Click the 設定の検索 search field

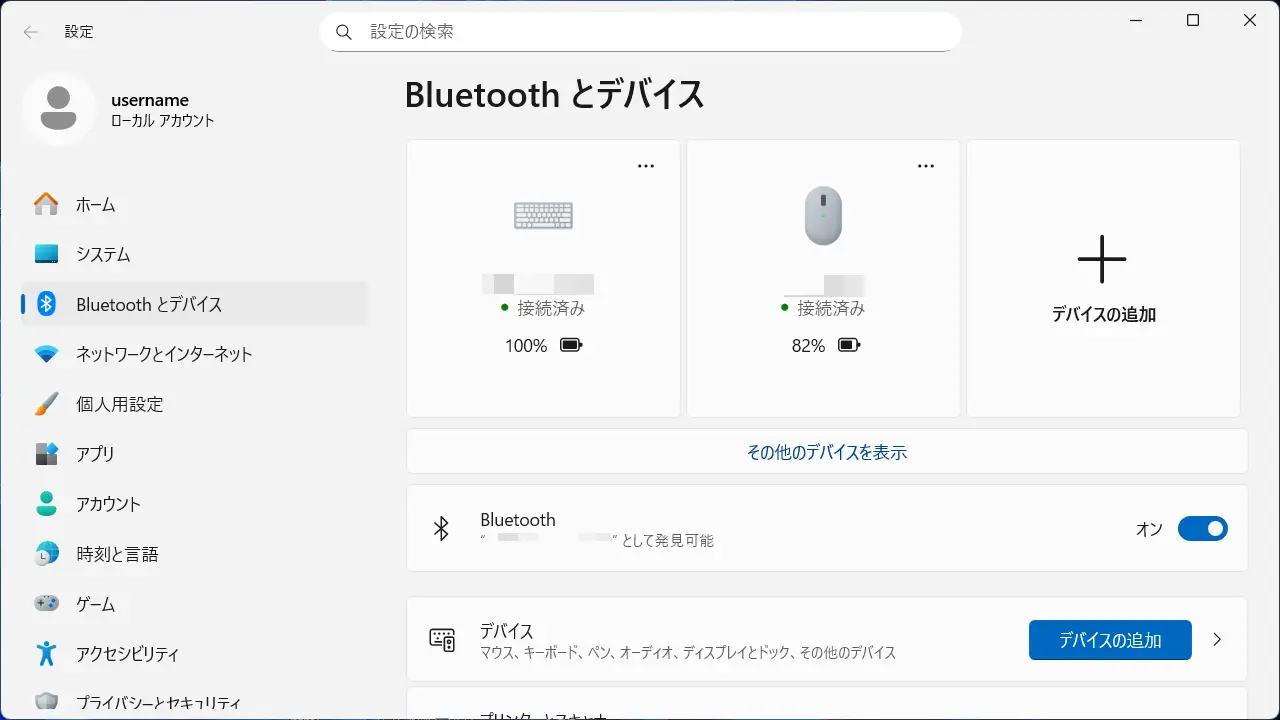640,32
